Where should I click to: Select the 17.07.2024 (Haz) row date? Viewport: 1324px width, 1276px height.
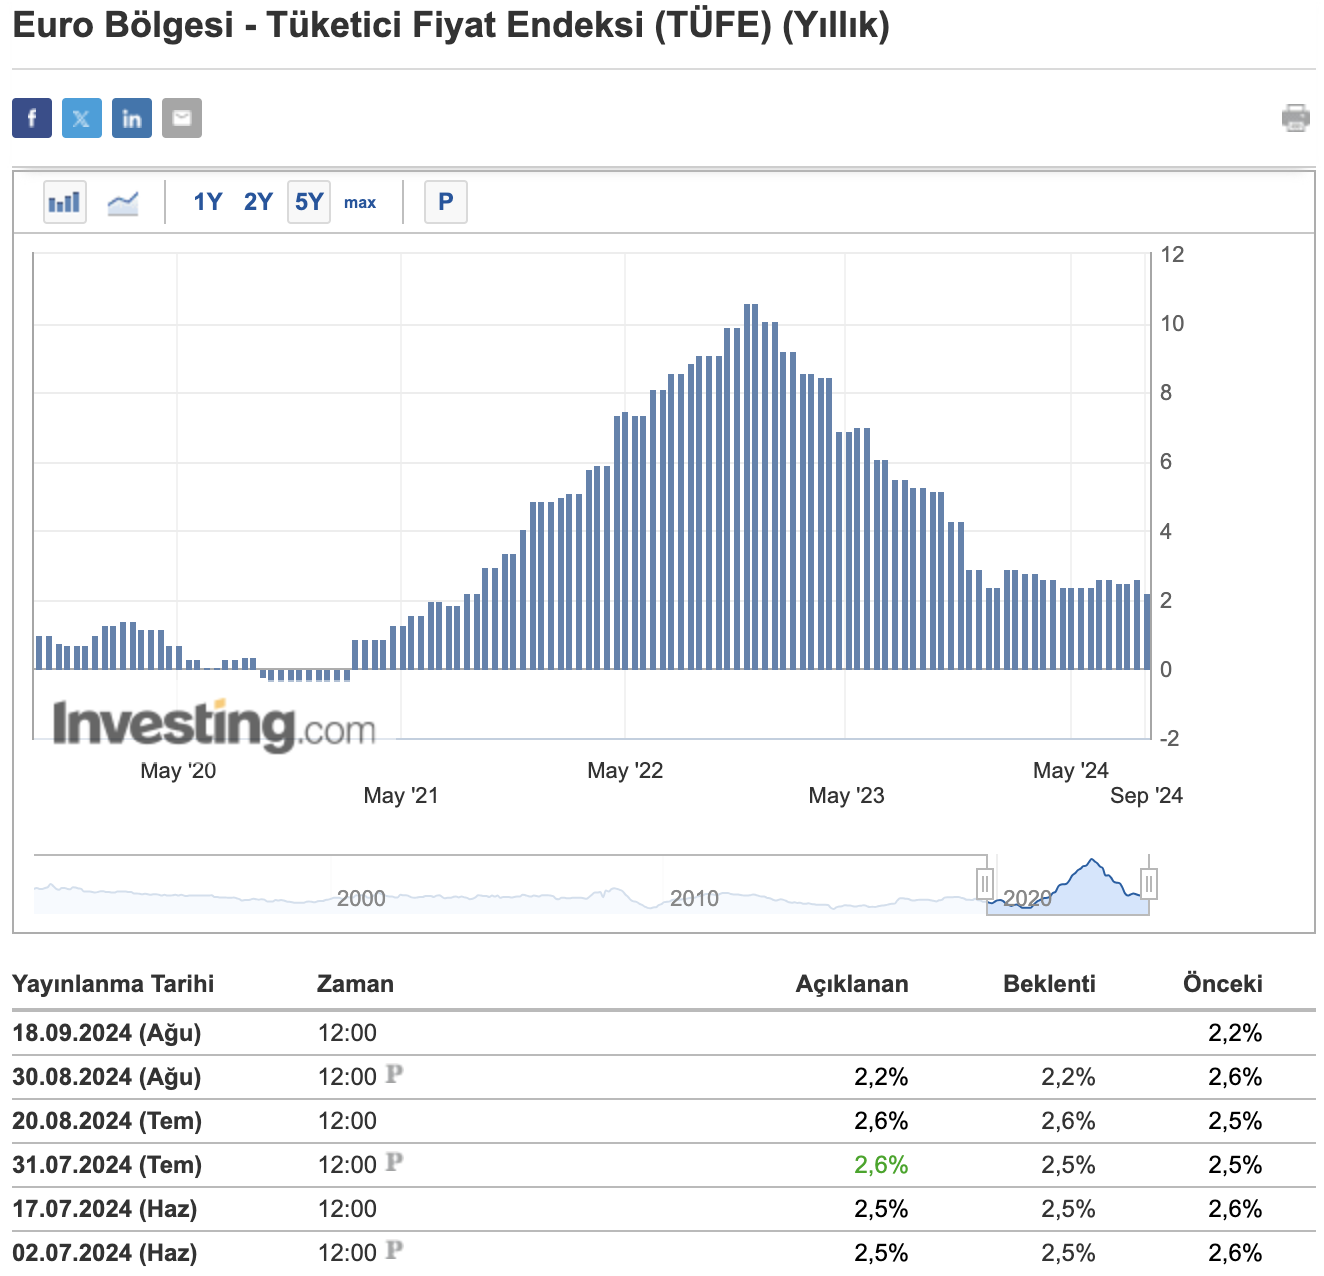105,1209
